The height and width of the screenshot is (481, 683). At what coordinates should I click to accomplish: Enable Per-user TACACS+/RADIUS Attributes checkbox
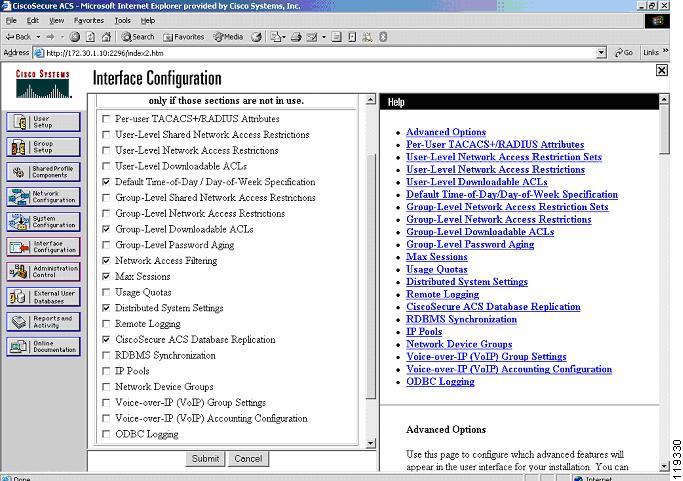tap(106, 119)
